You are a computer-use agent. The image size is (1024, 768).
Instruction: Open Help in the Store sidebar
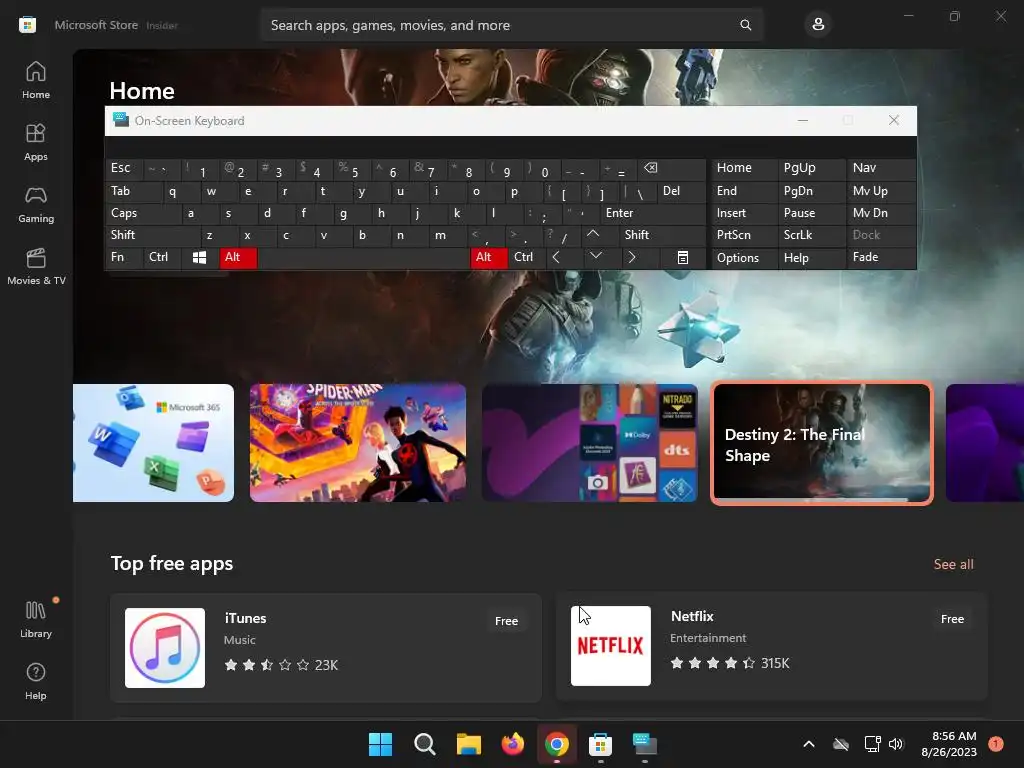point(35,681)
